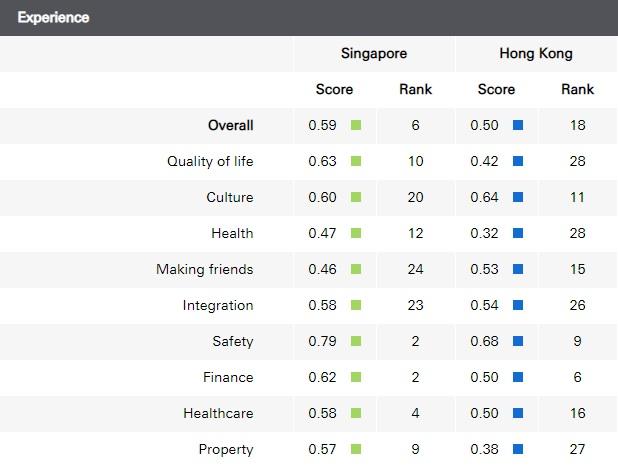Click the Quality of life row label
Screen dimensions: 618x468
[x=210, y=162]
